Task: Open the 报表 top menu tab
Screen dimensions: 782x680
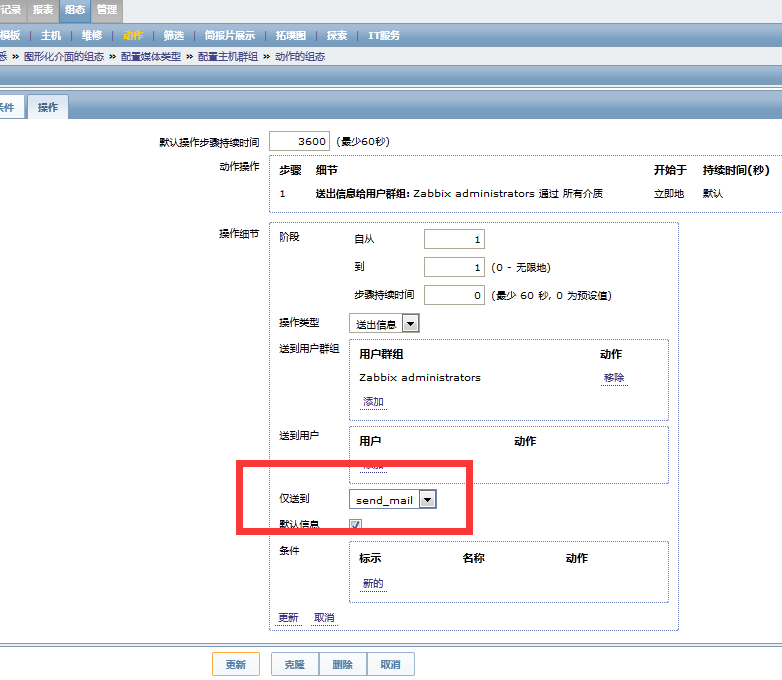Action: 43,10
